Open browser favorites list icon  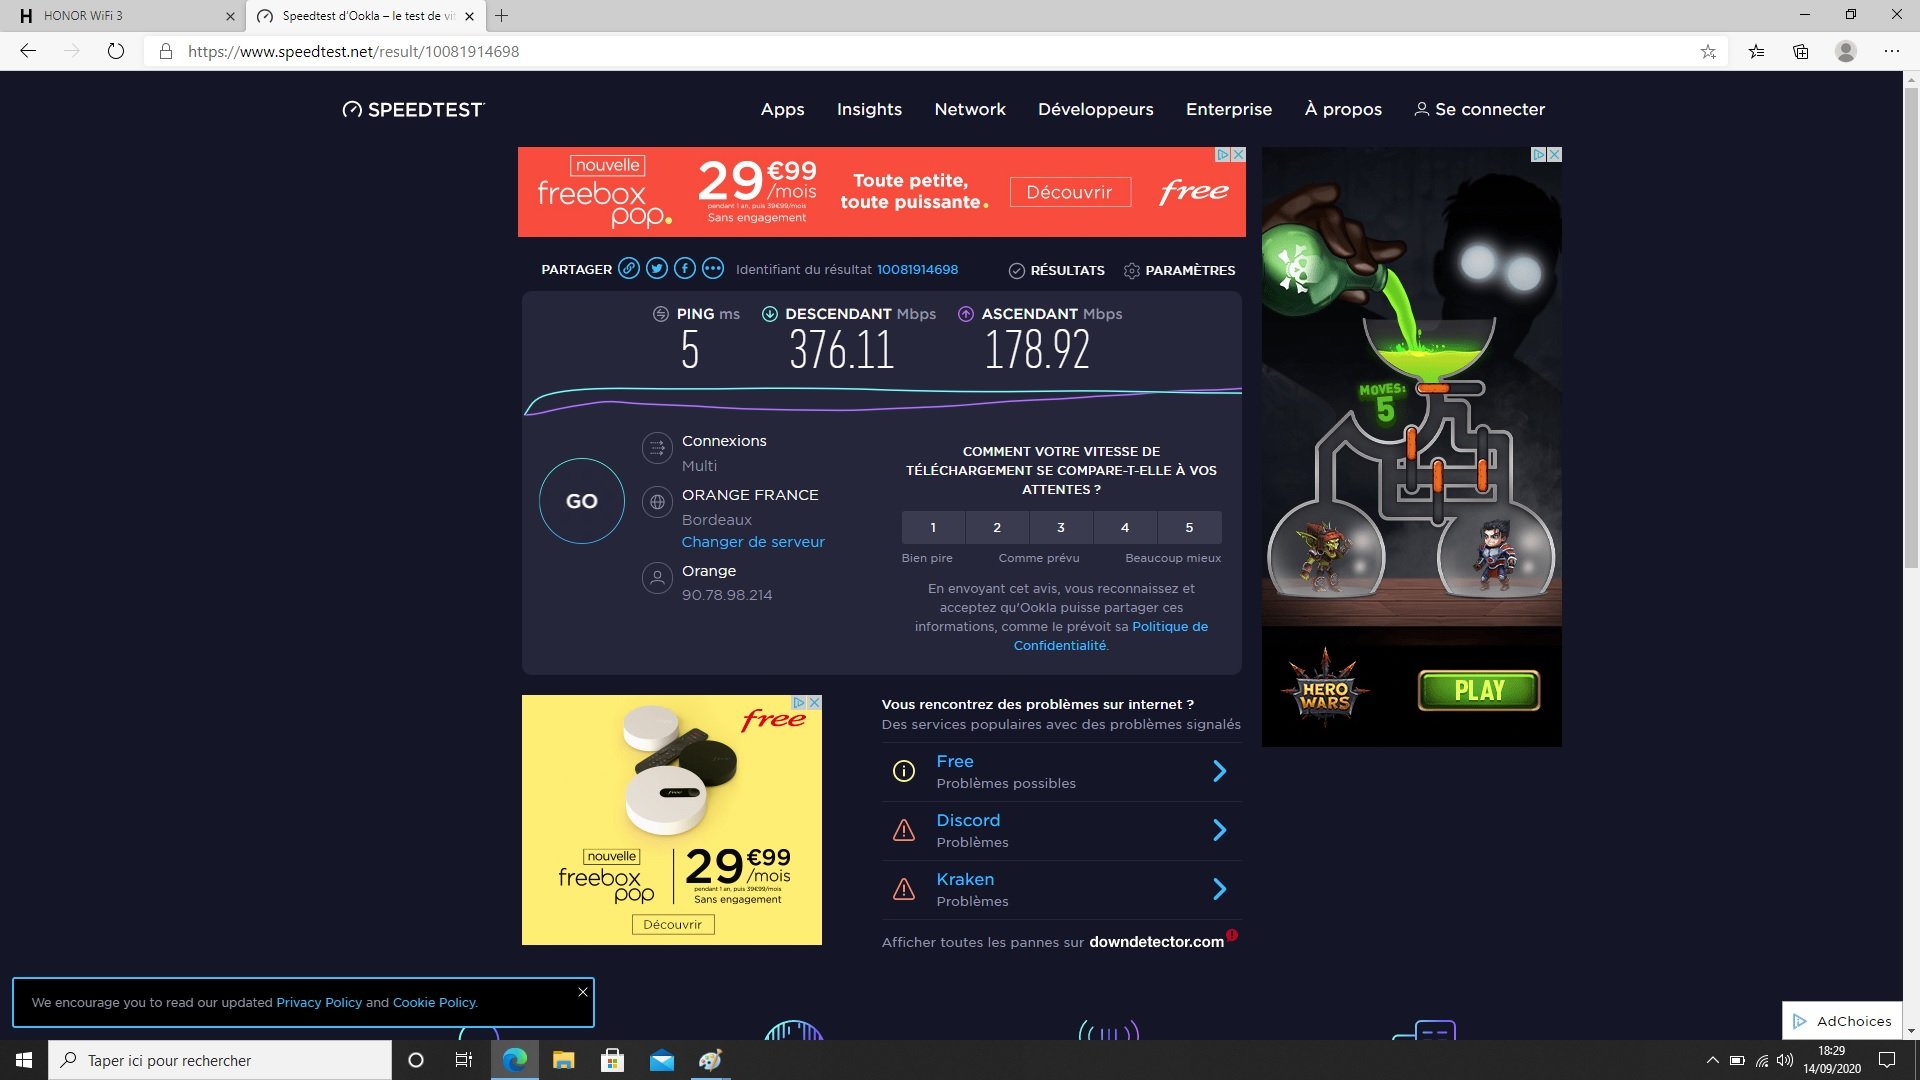click(1756, 51)
